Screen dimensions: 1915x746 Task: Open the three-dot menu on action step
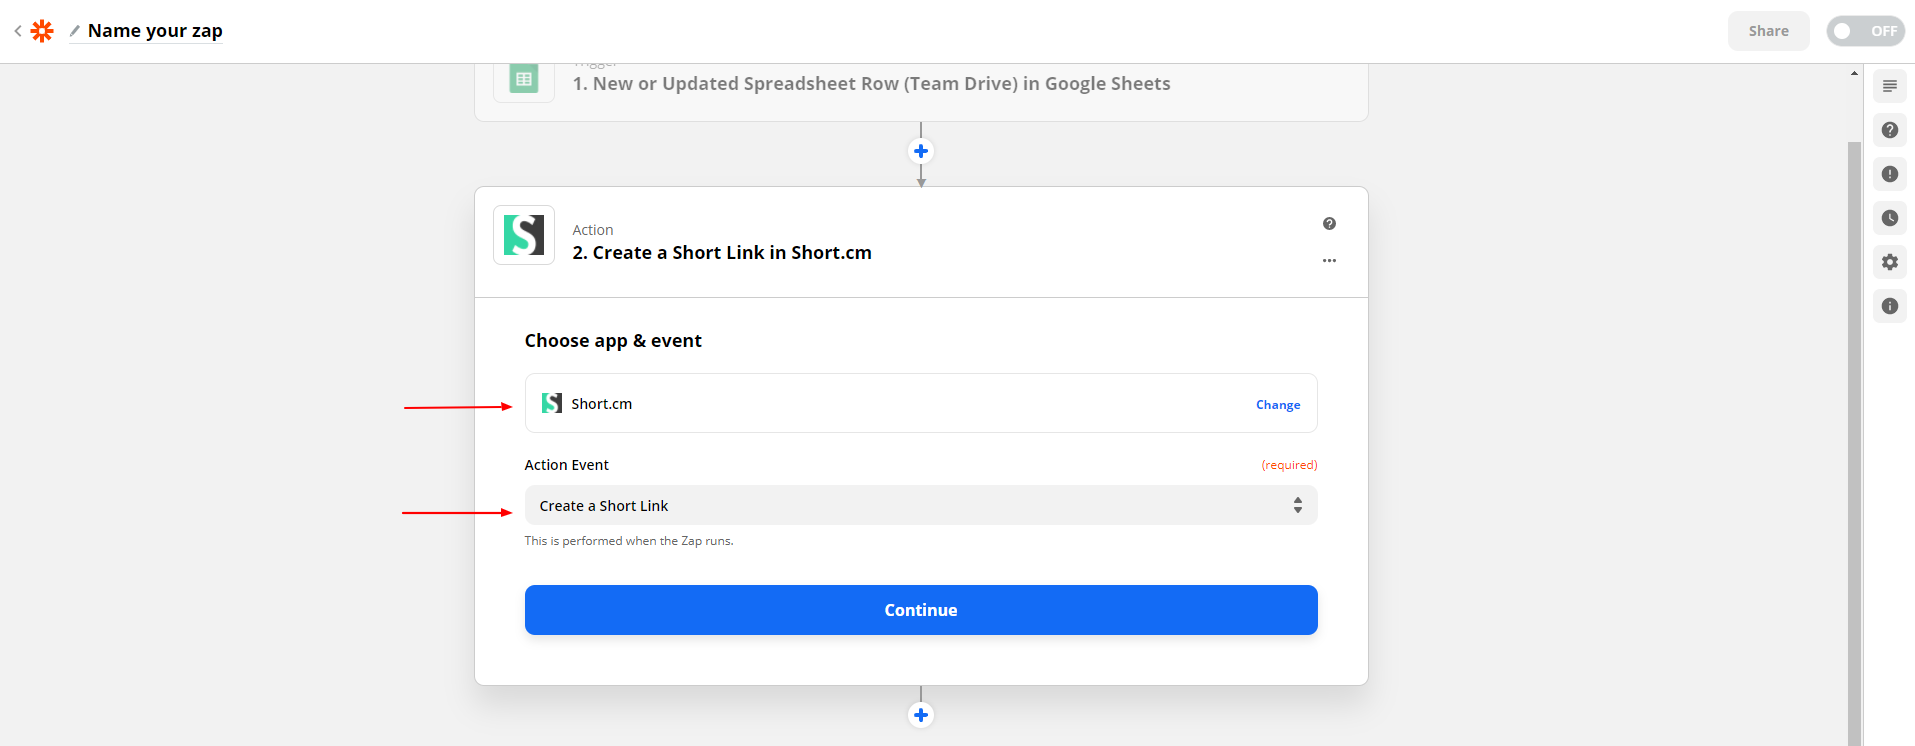tap(1329, 261)
